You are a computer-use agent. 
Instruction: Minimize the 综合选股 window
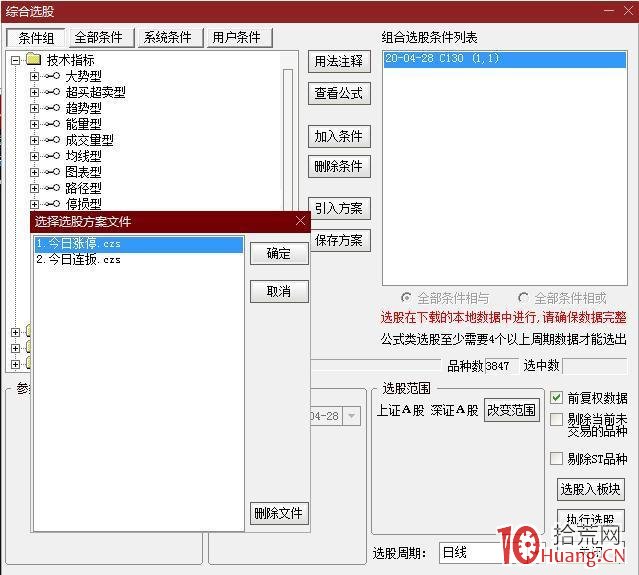pos(609,11)
